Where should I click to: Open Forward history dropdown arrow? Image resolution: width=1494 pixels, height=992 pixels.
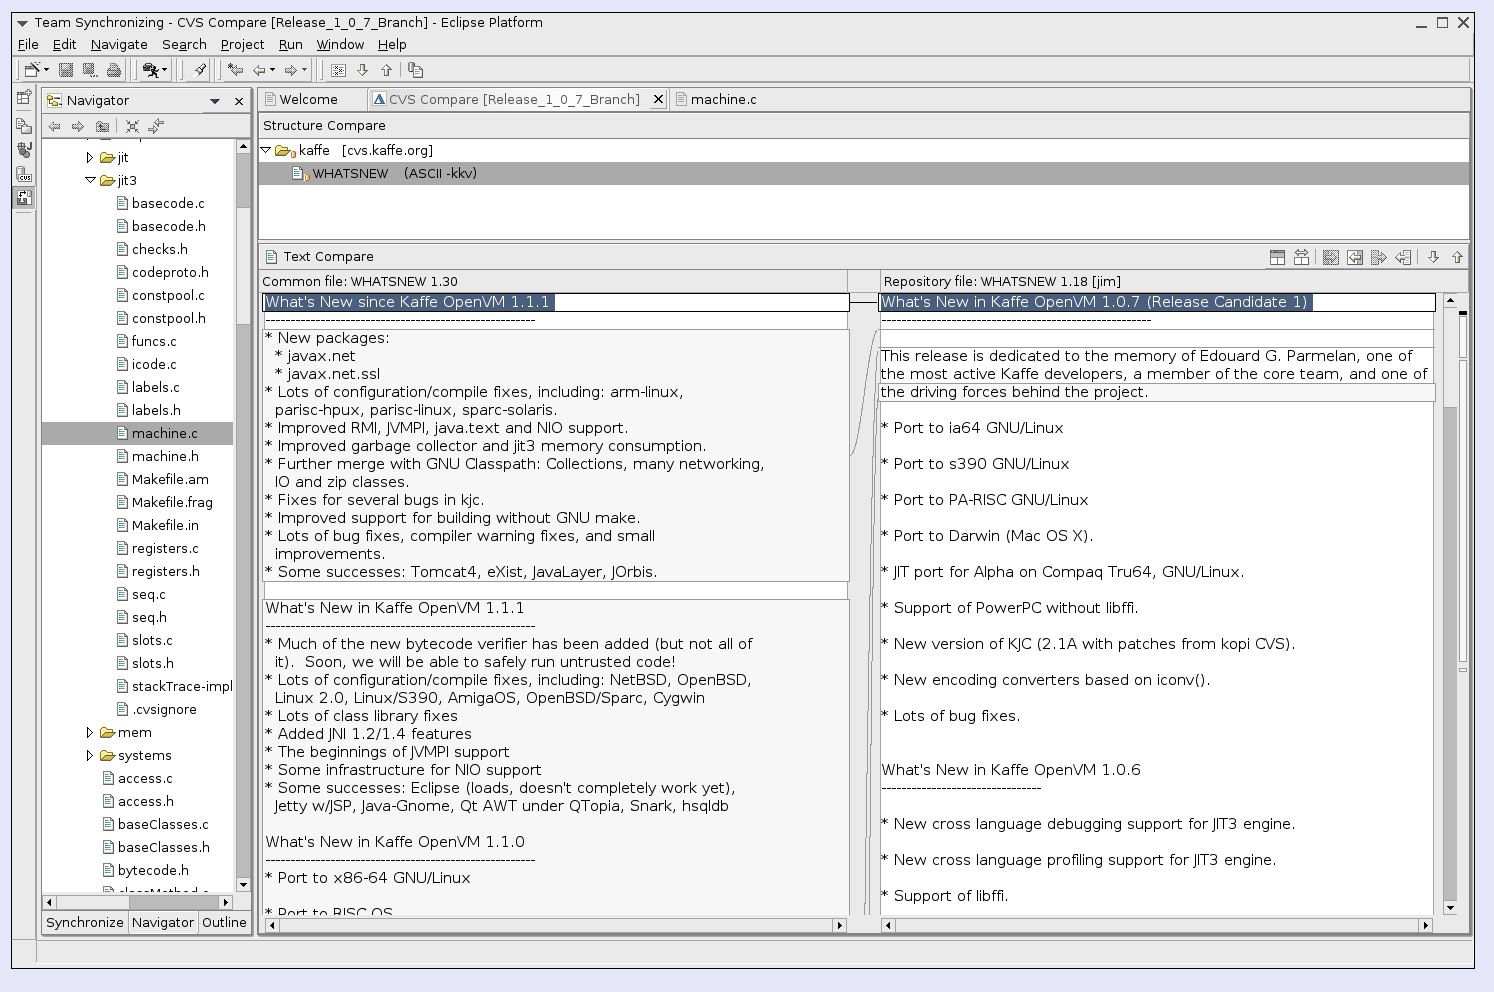click(x=304, y=70)
